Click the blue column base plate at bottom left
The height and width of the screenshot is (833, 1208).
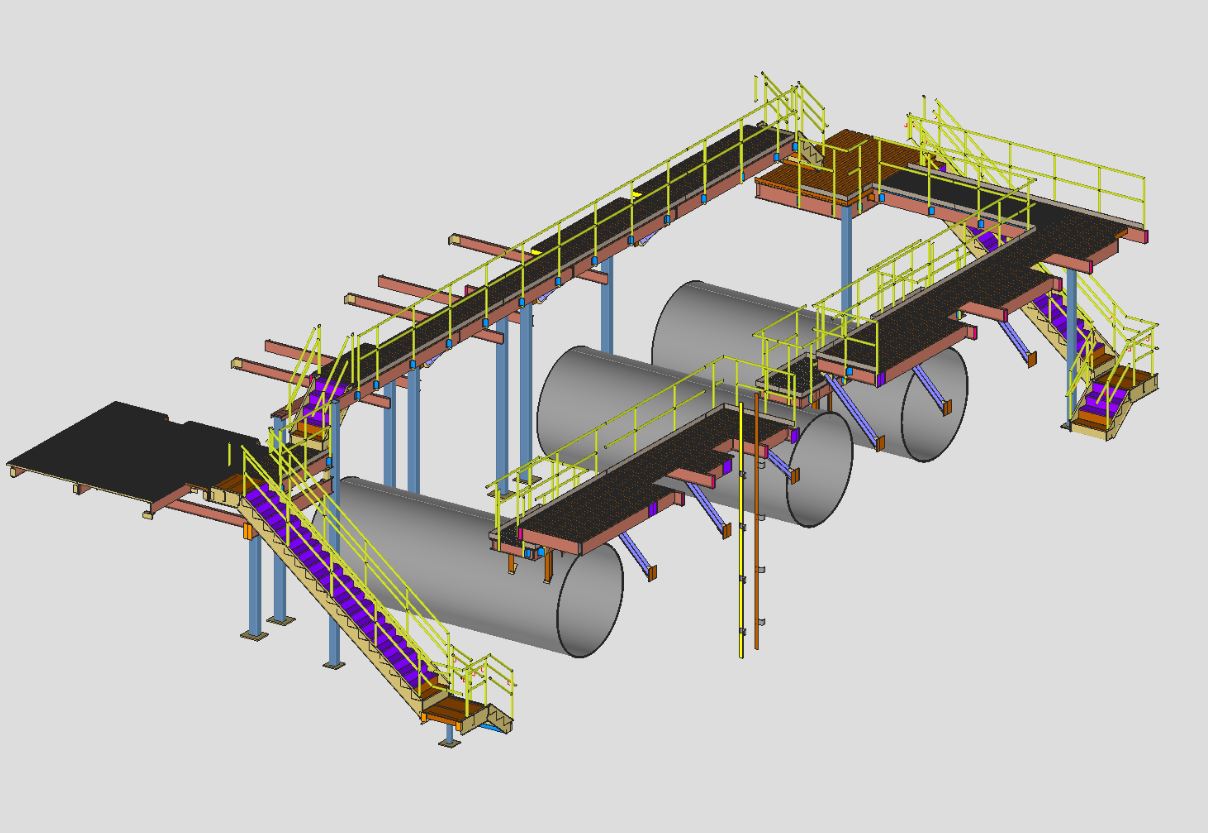click(253, 633)
